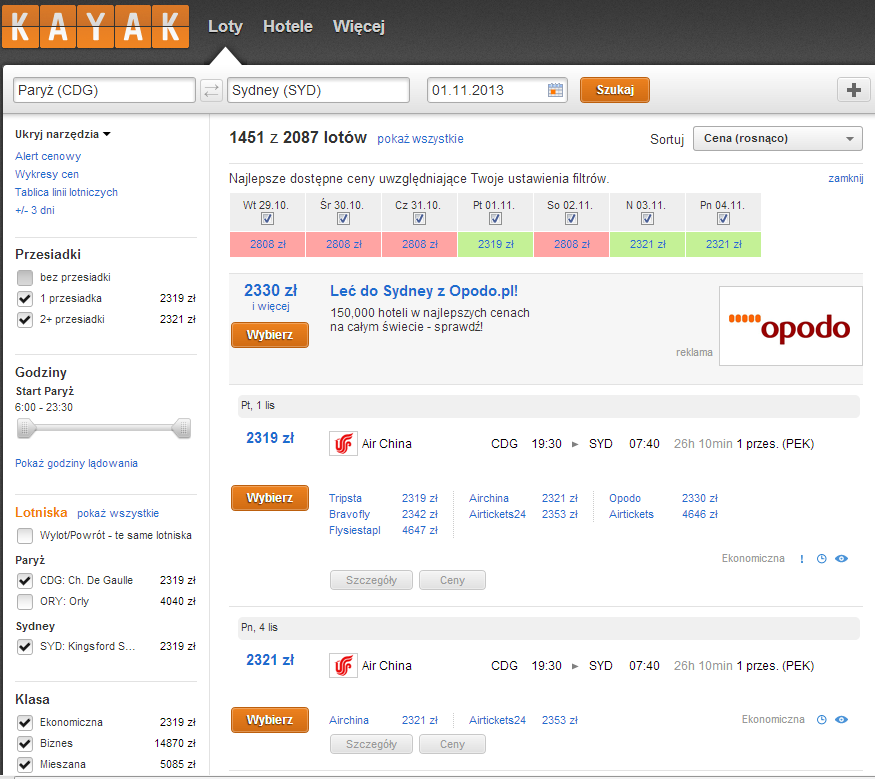Open the Więcej menu
Viewport: 875px width, 779px height.
(x=359, y=26)
